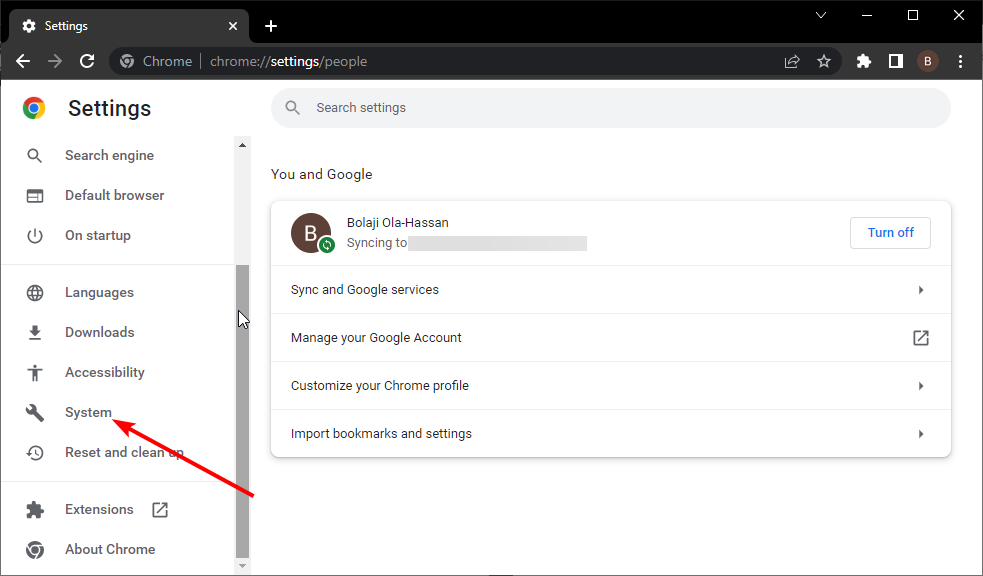Viewport: 983px width, 576px height.
Task: Open Extensions from the sidebar
Action: 99,510
